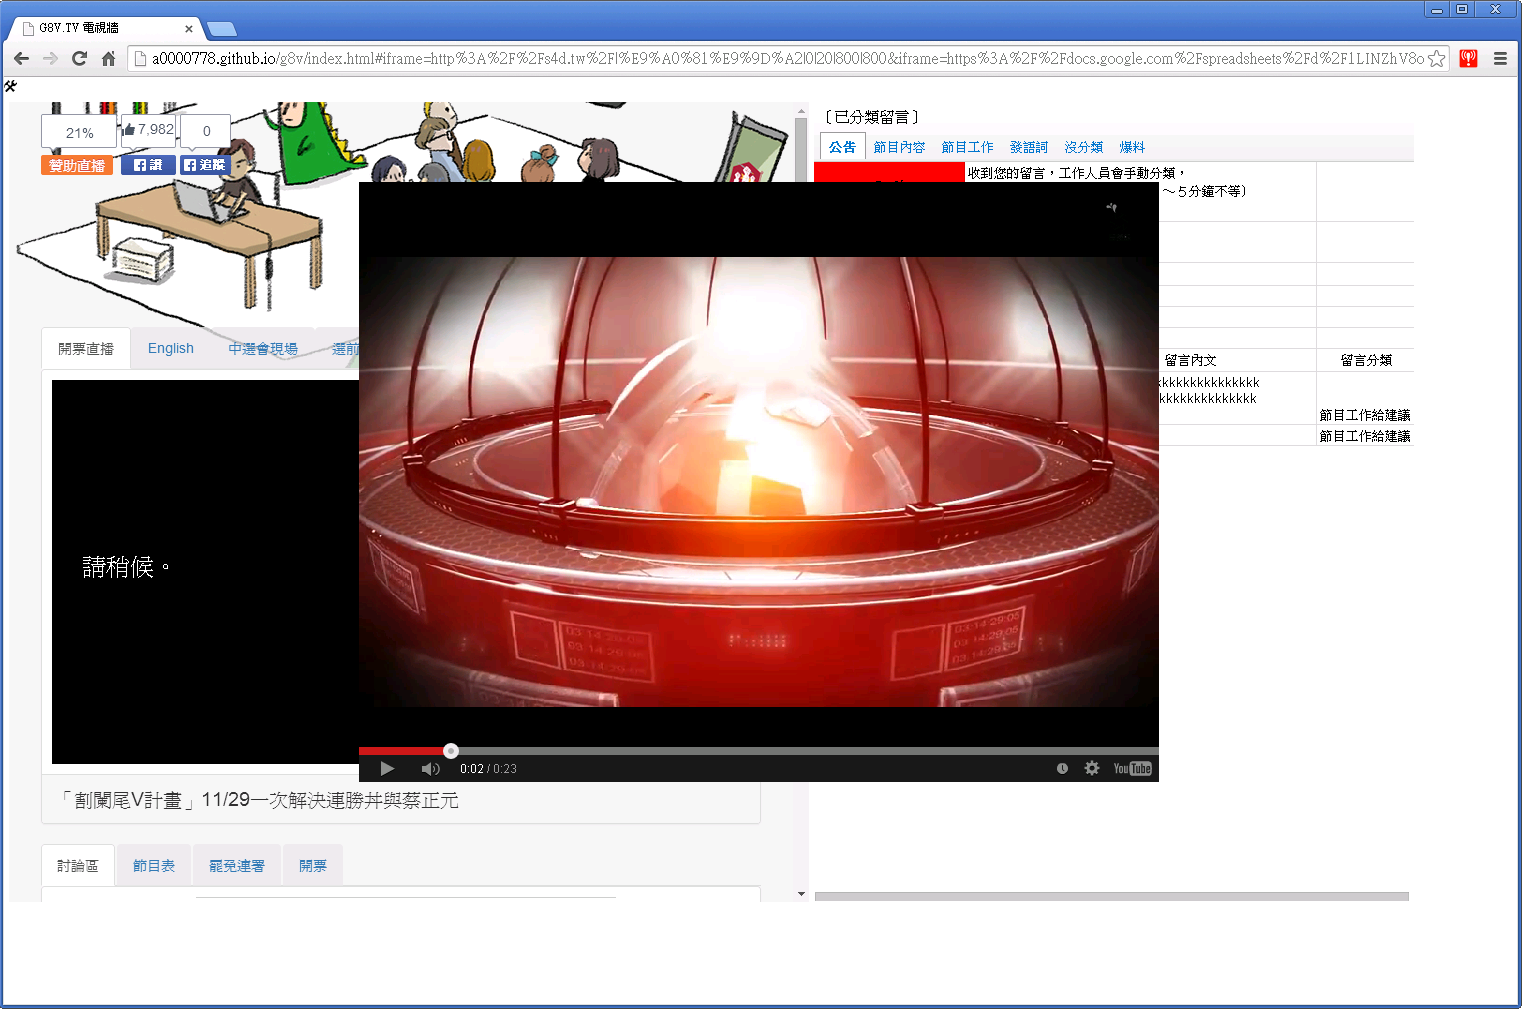
Task: Open YouTube player settings gear
Action: pyautogui.click(x=1092, y=768)
